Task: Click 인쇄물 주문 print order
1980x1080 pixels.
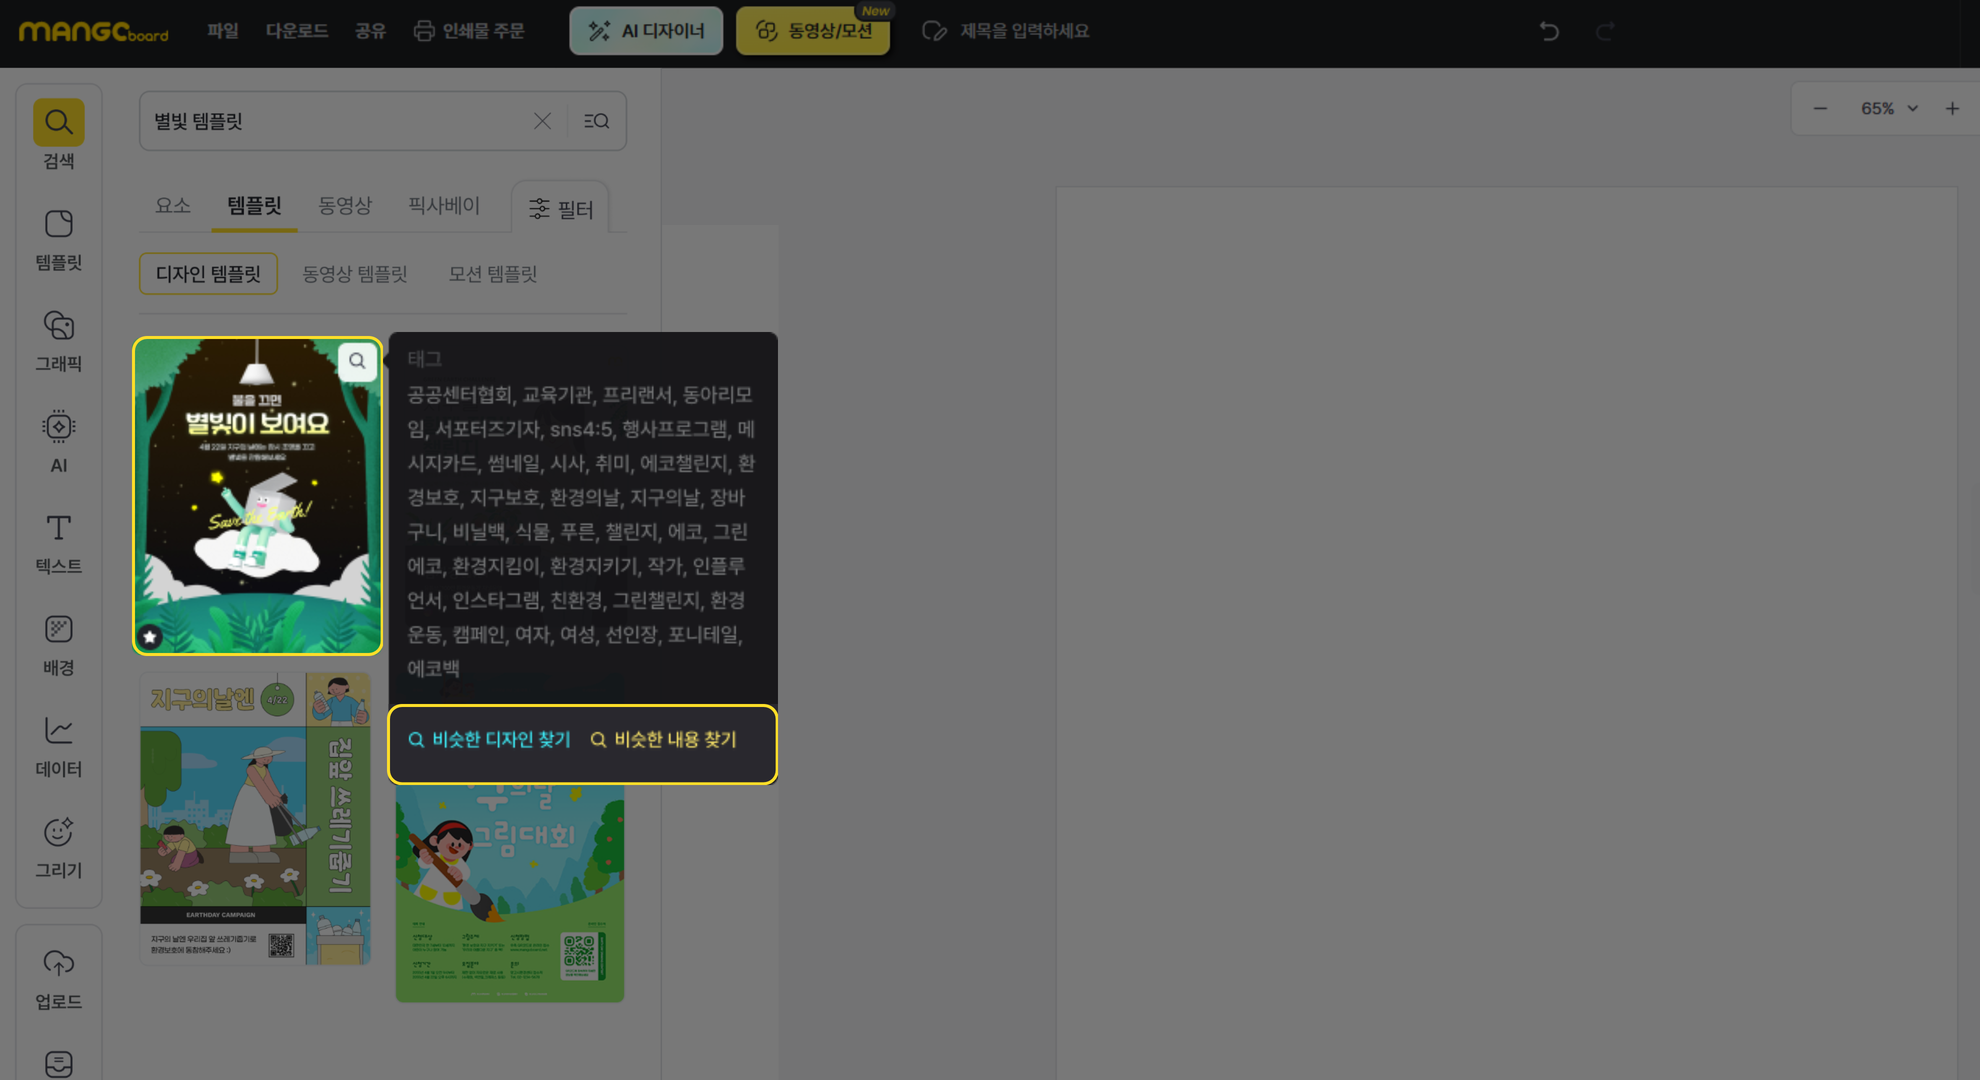Action: point(469,31)
